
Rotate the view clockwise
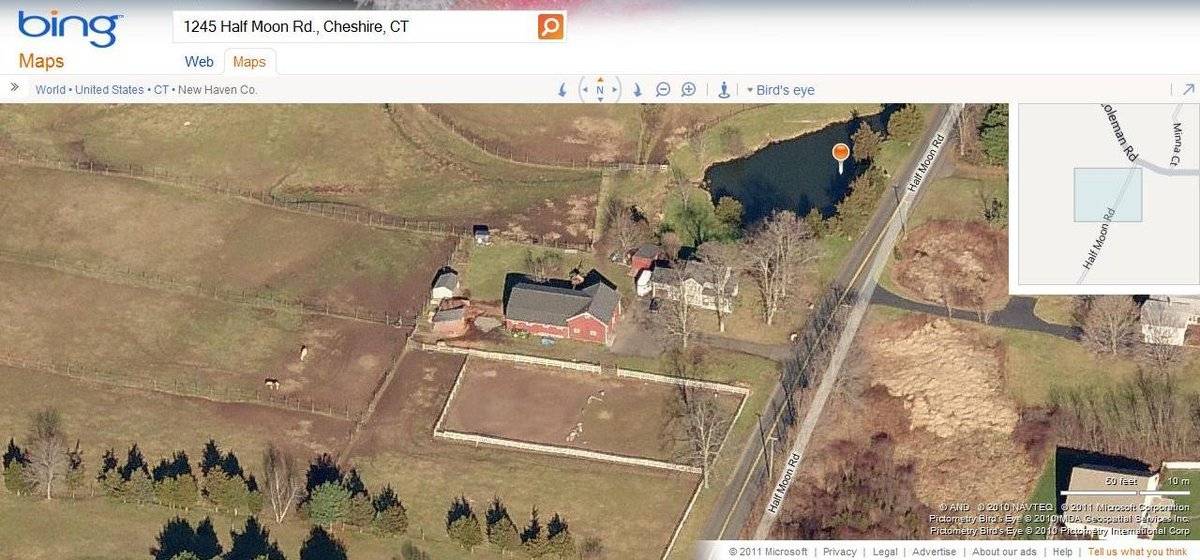tap(637, 90)
